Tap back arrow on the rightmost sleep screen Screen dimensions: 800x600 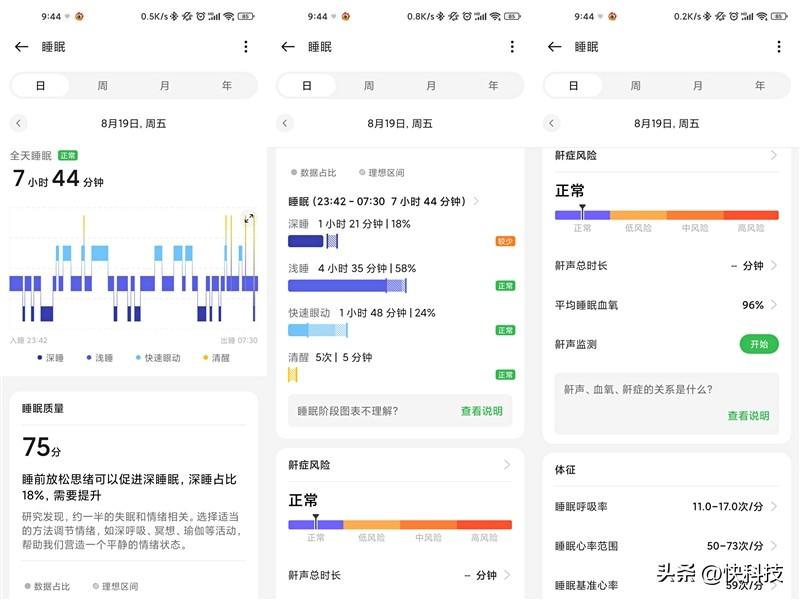(x=554, y=47)
